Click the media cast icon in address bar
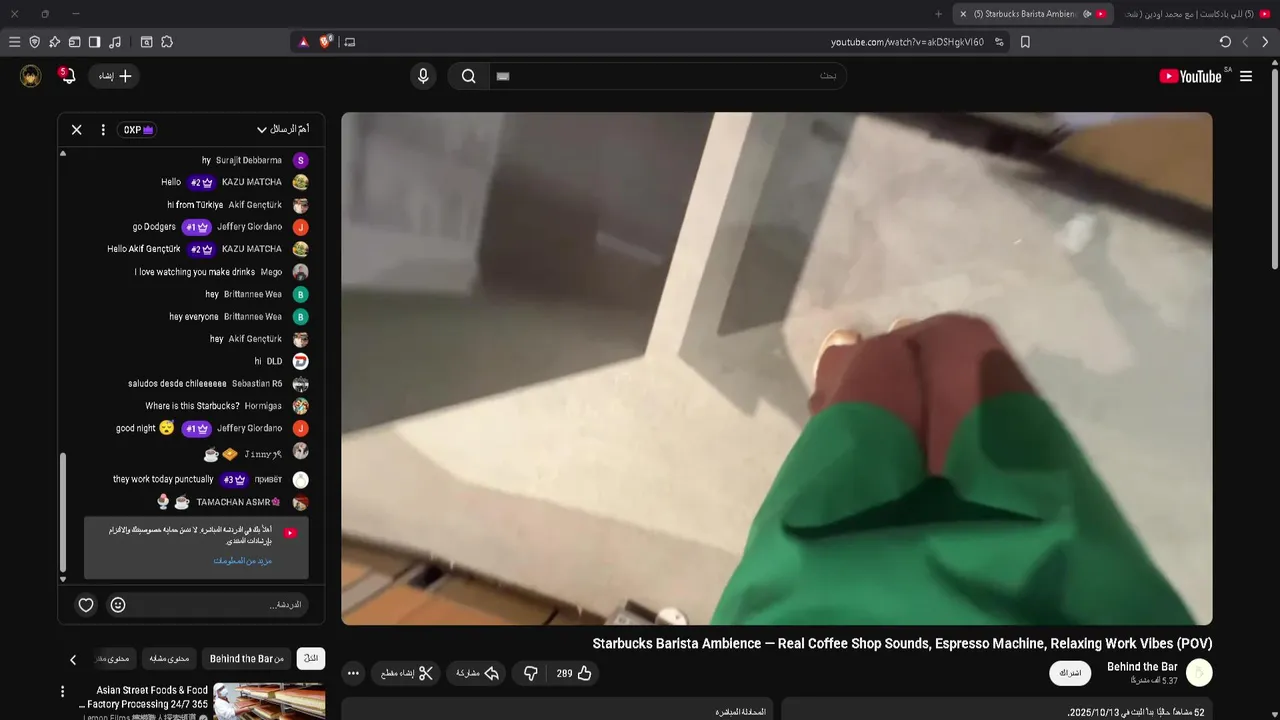 pyautogui.click(x=349, y=42)
